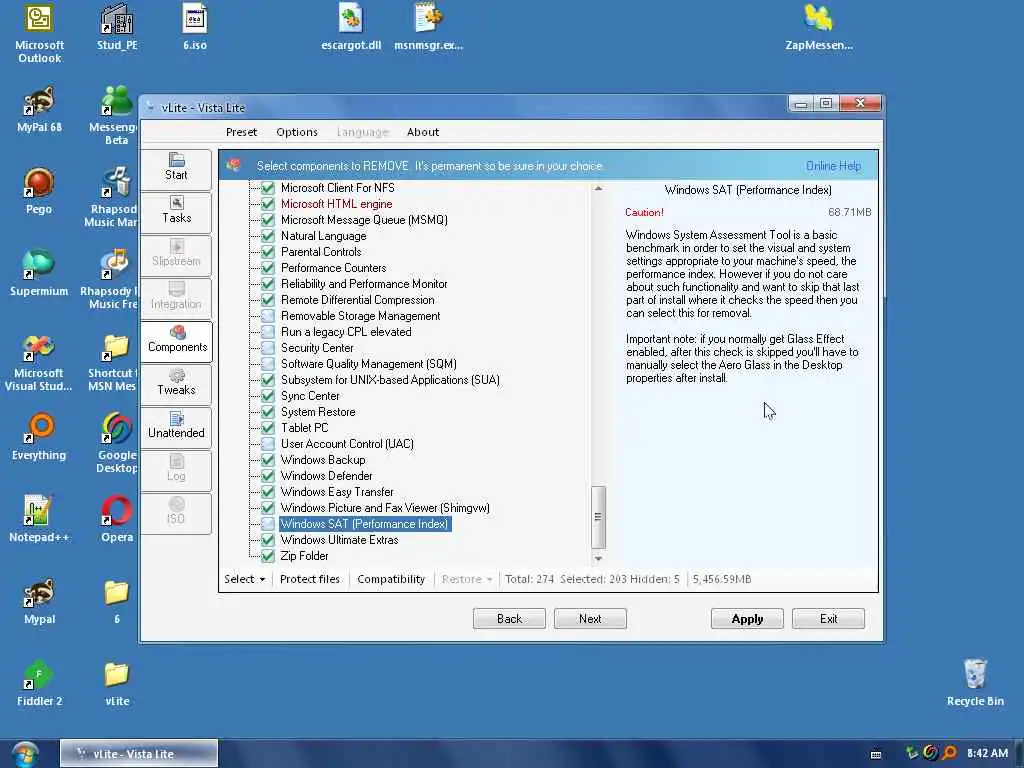
Task: Uncheck Microsoft HTML engine component
Action: pos(268,204)
